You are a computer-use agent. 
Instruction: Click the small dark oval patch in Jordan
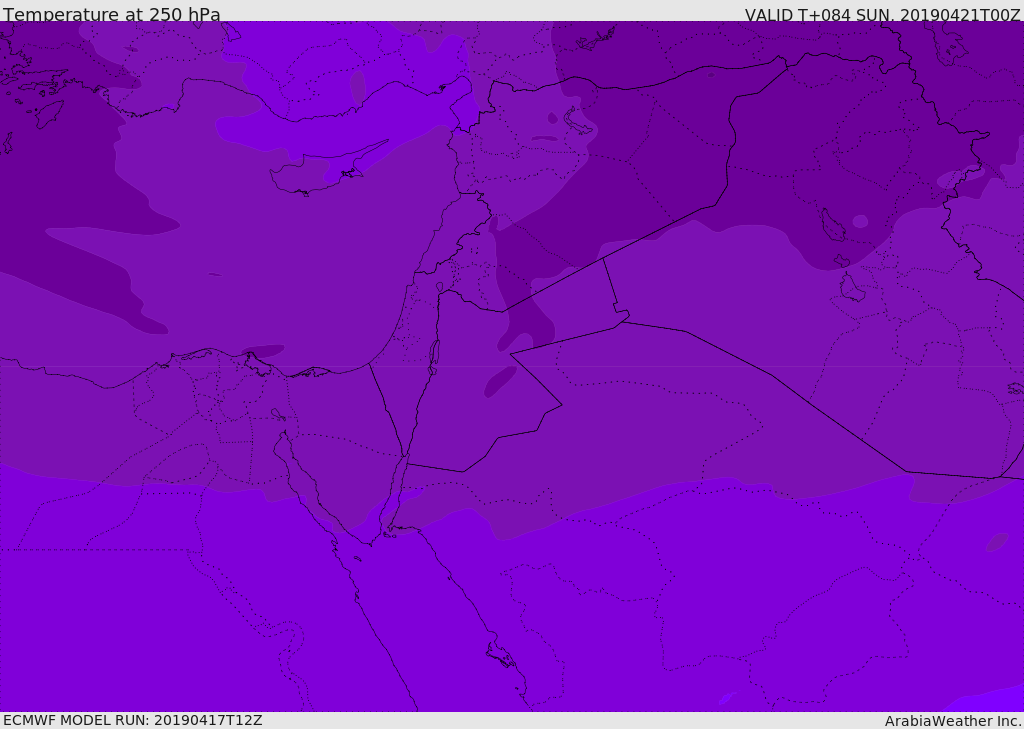coord(501,381)
